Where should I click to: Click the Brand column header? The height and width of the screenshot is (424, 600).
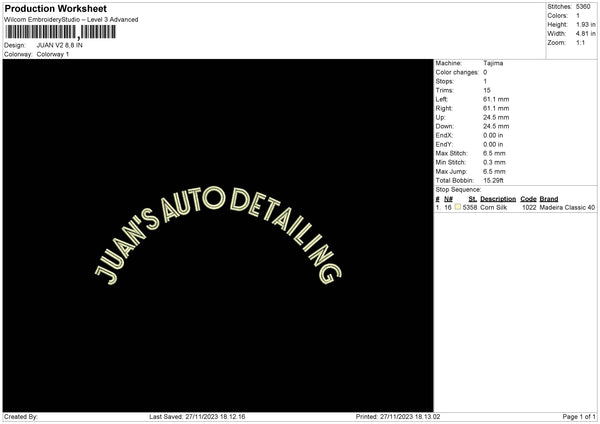click(x=549, y=199)
